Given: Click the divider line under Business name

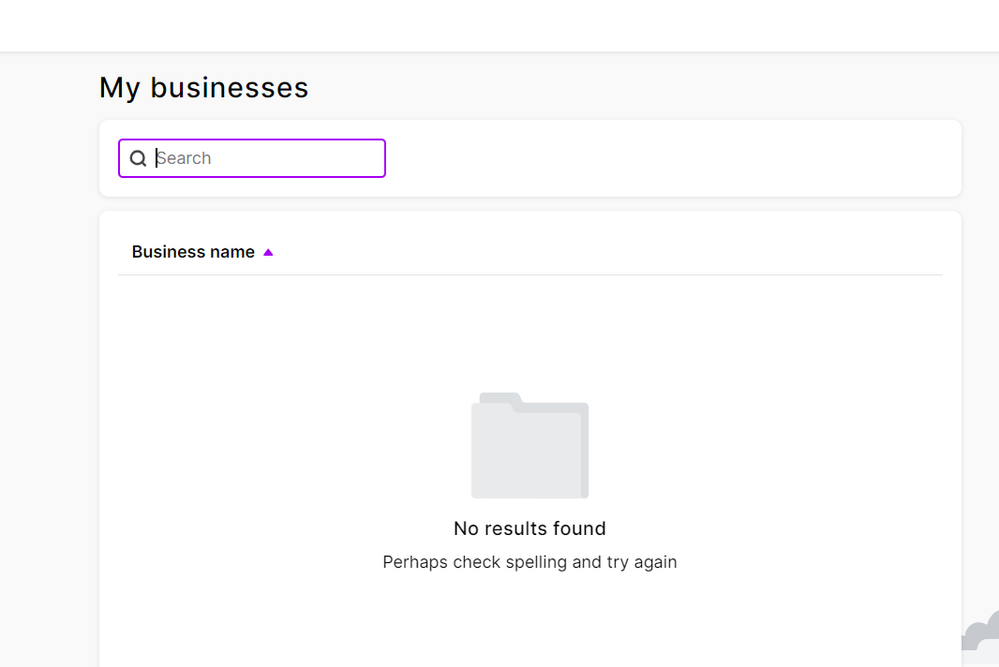Looking at the screenshot, I should 530,274.
